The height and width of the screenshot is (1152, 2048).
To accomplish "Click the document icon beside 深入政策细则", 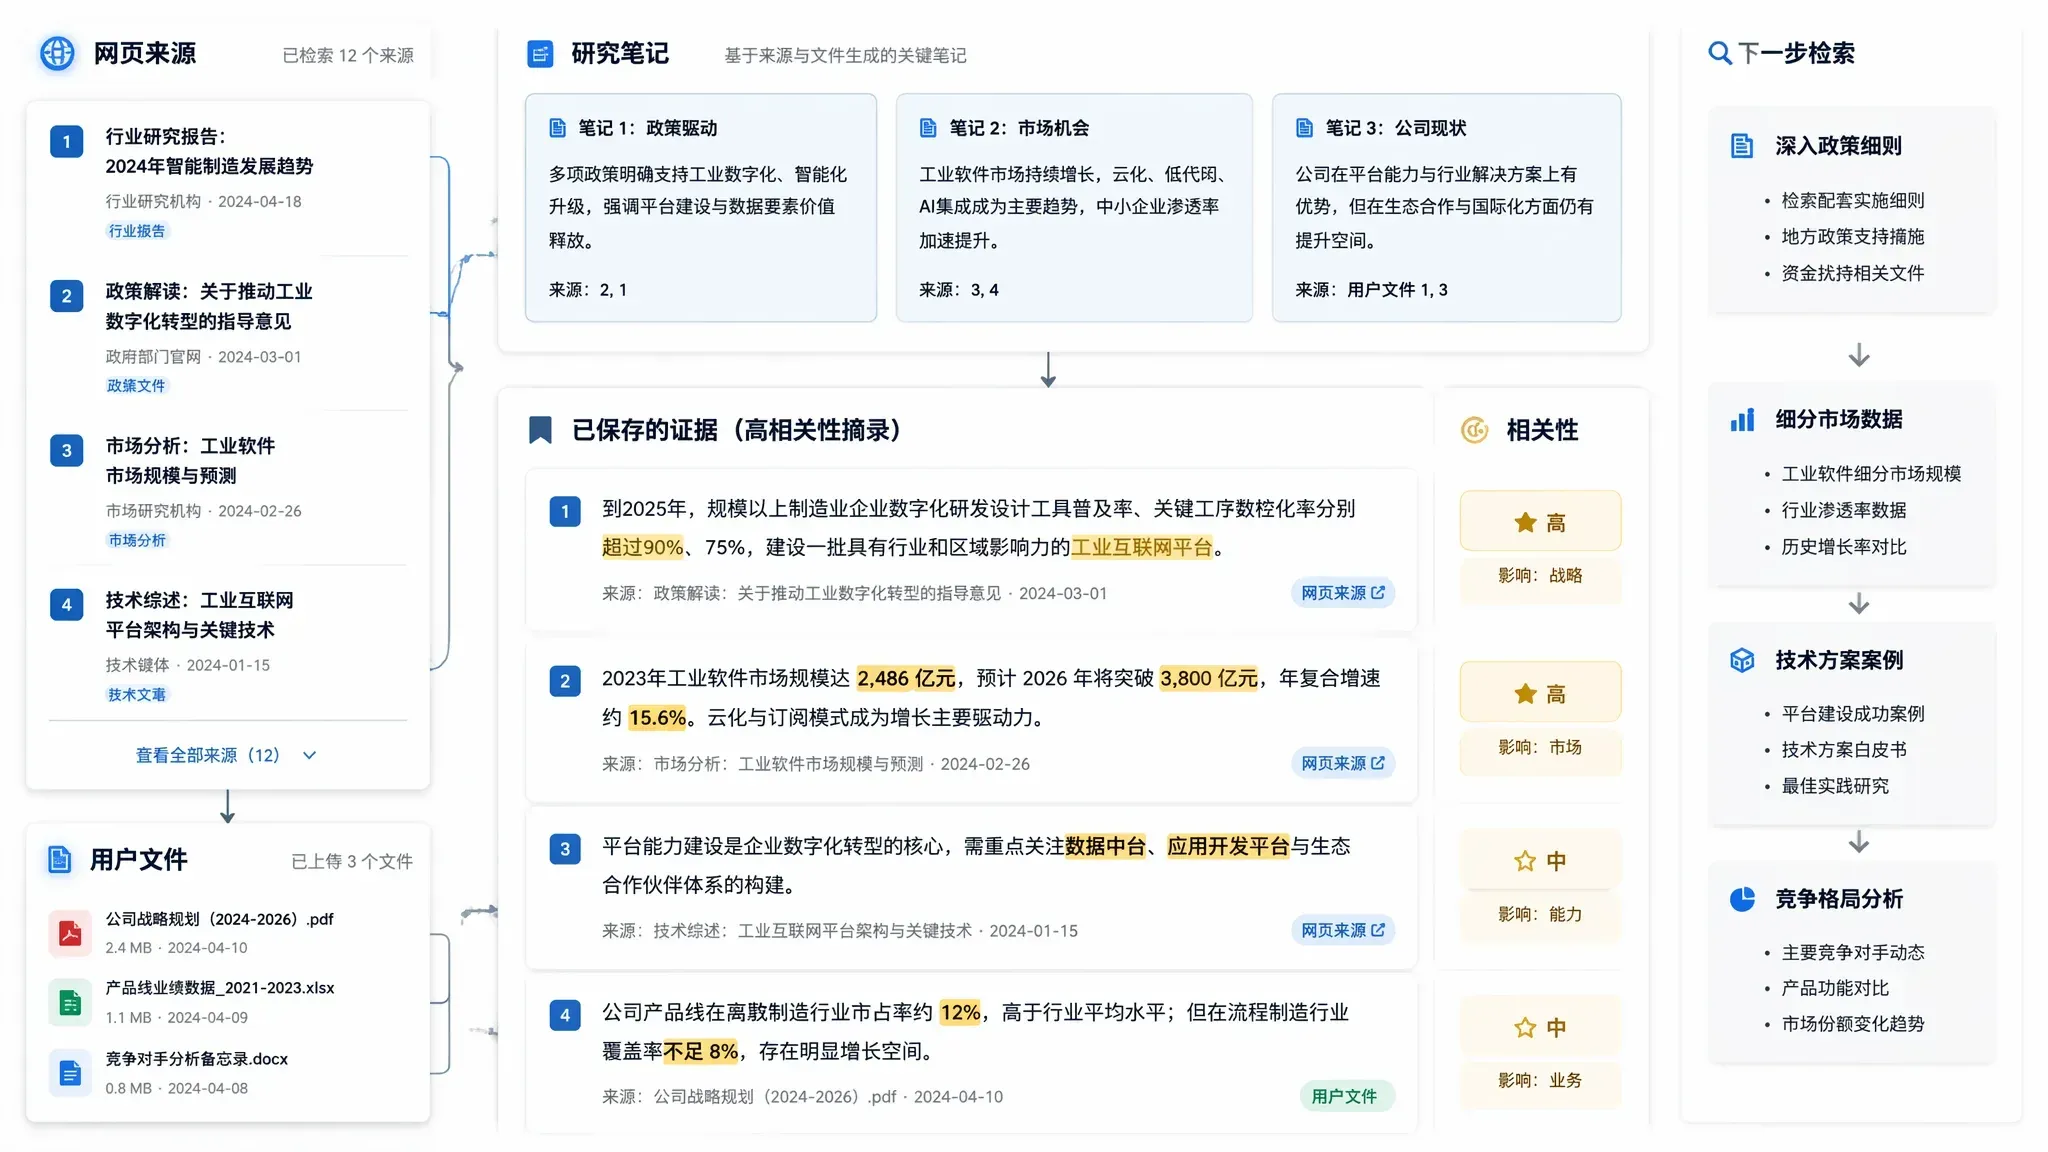I will click(1742, 146).
